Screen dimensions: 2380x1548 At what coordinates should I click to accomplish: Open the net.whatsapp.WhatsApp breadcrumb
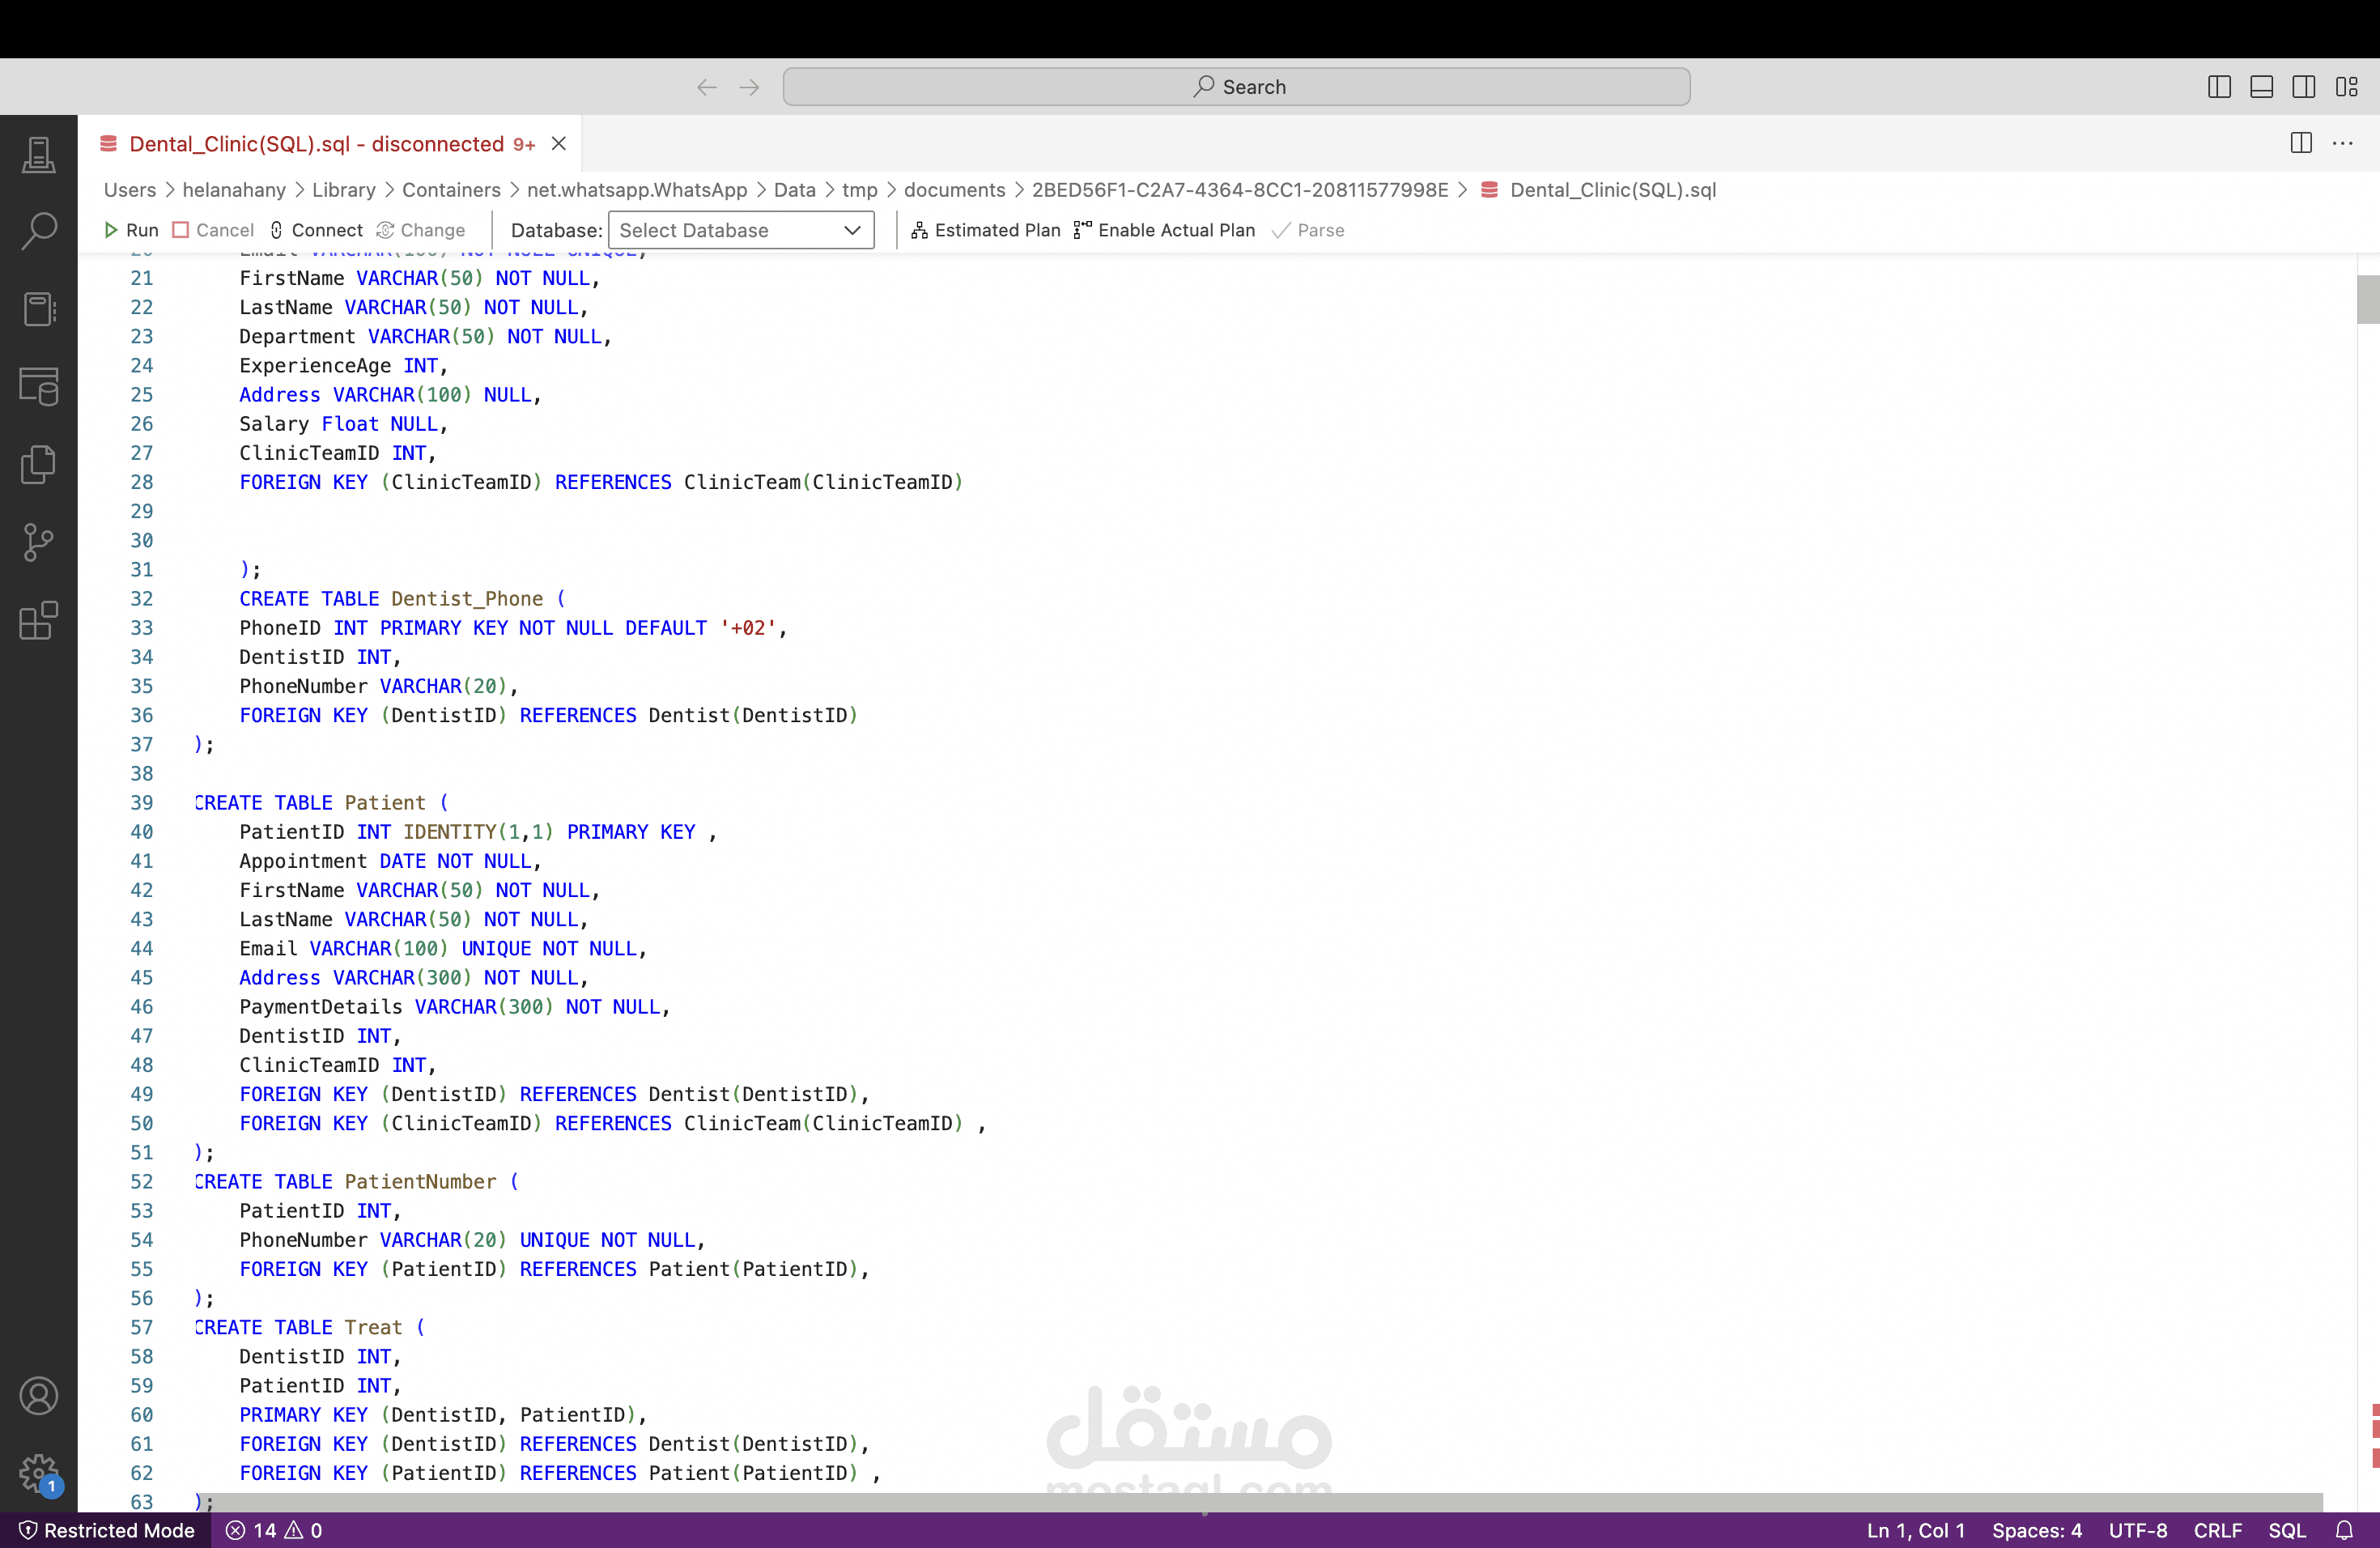[x=637, y=190]
